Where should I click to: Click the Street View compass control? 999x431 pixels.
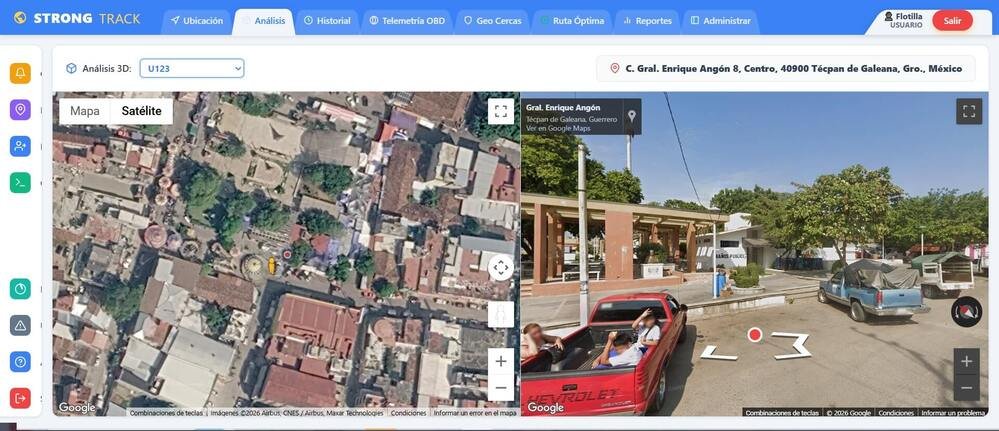tap(967, 312)
